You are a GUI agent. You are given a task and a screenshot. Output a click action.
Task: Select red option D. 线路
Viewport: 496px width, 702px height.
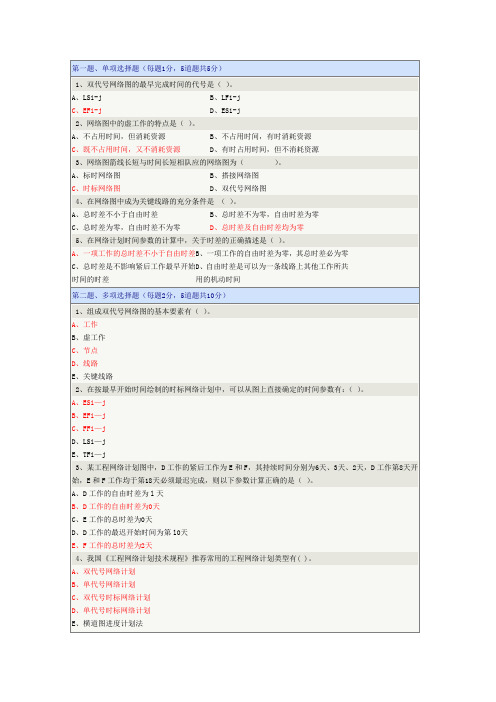click(x=85, y=363)
